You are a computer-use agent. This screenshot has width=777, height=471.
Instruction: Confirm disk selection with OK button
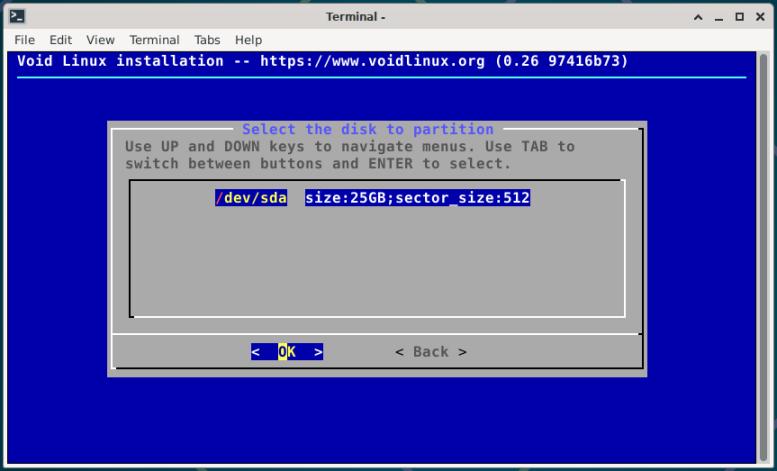(287, 352)
